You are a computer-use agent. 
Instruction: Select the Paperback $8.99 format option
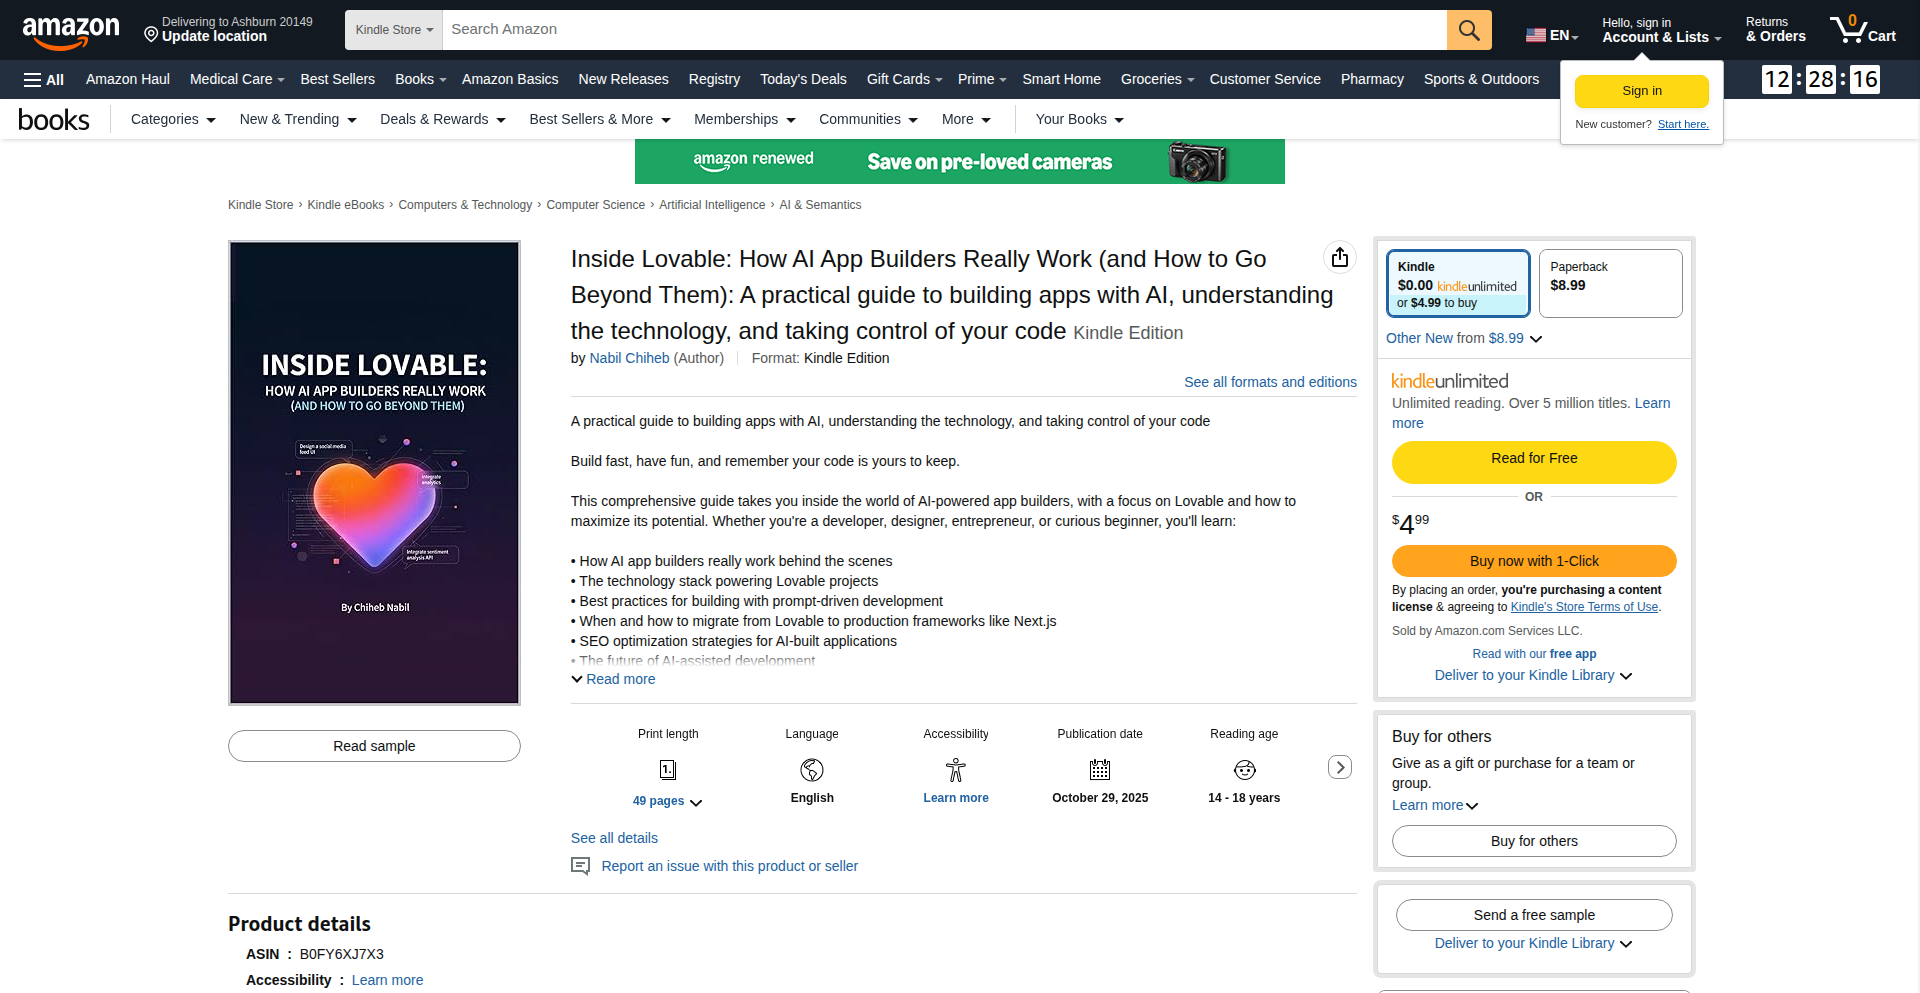pyautogui.click(x=1609, y=283)
